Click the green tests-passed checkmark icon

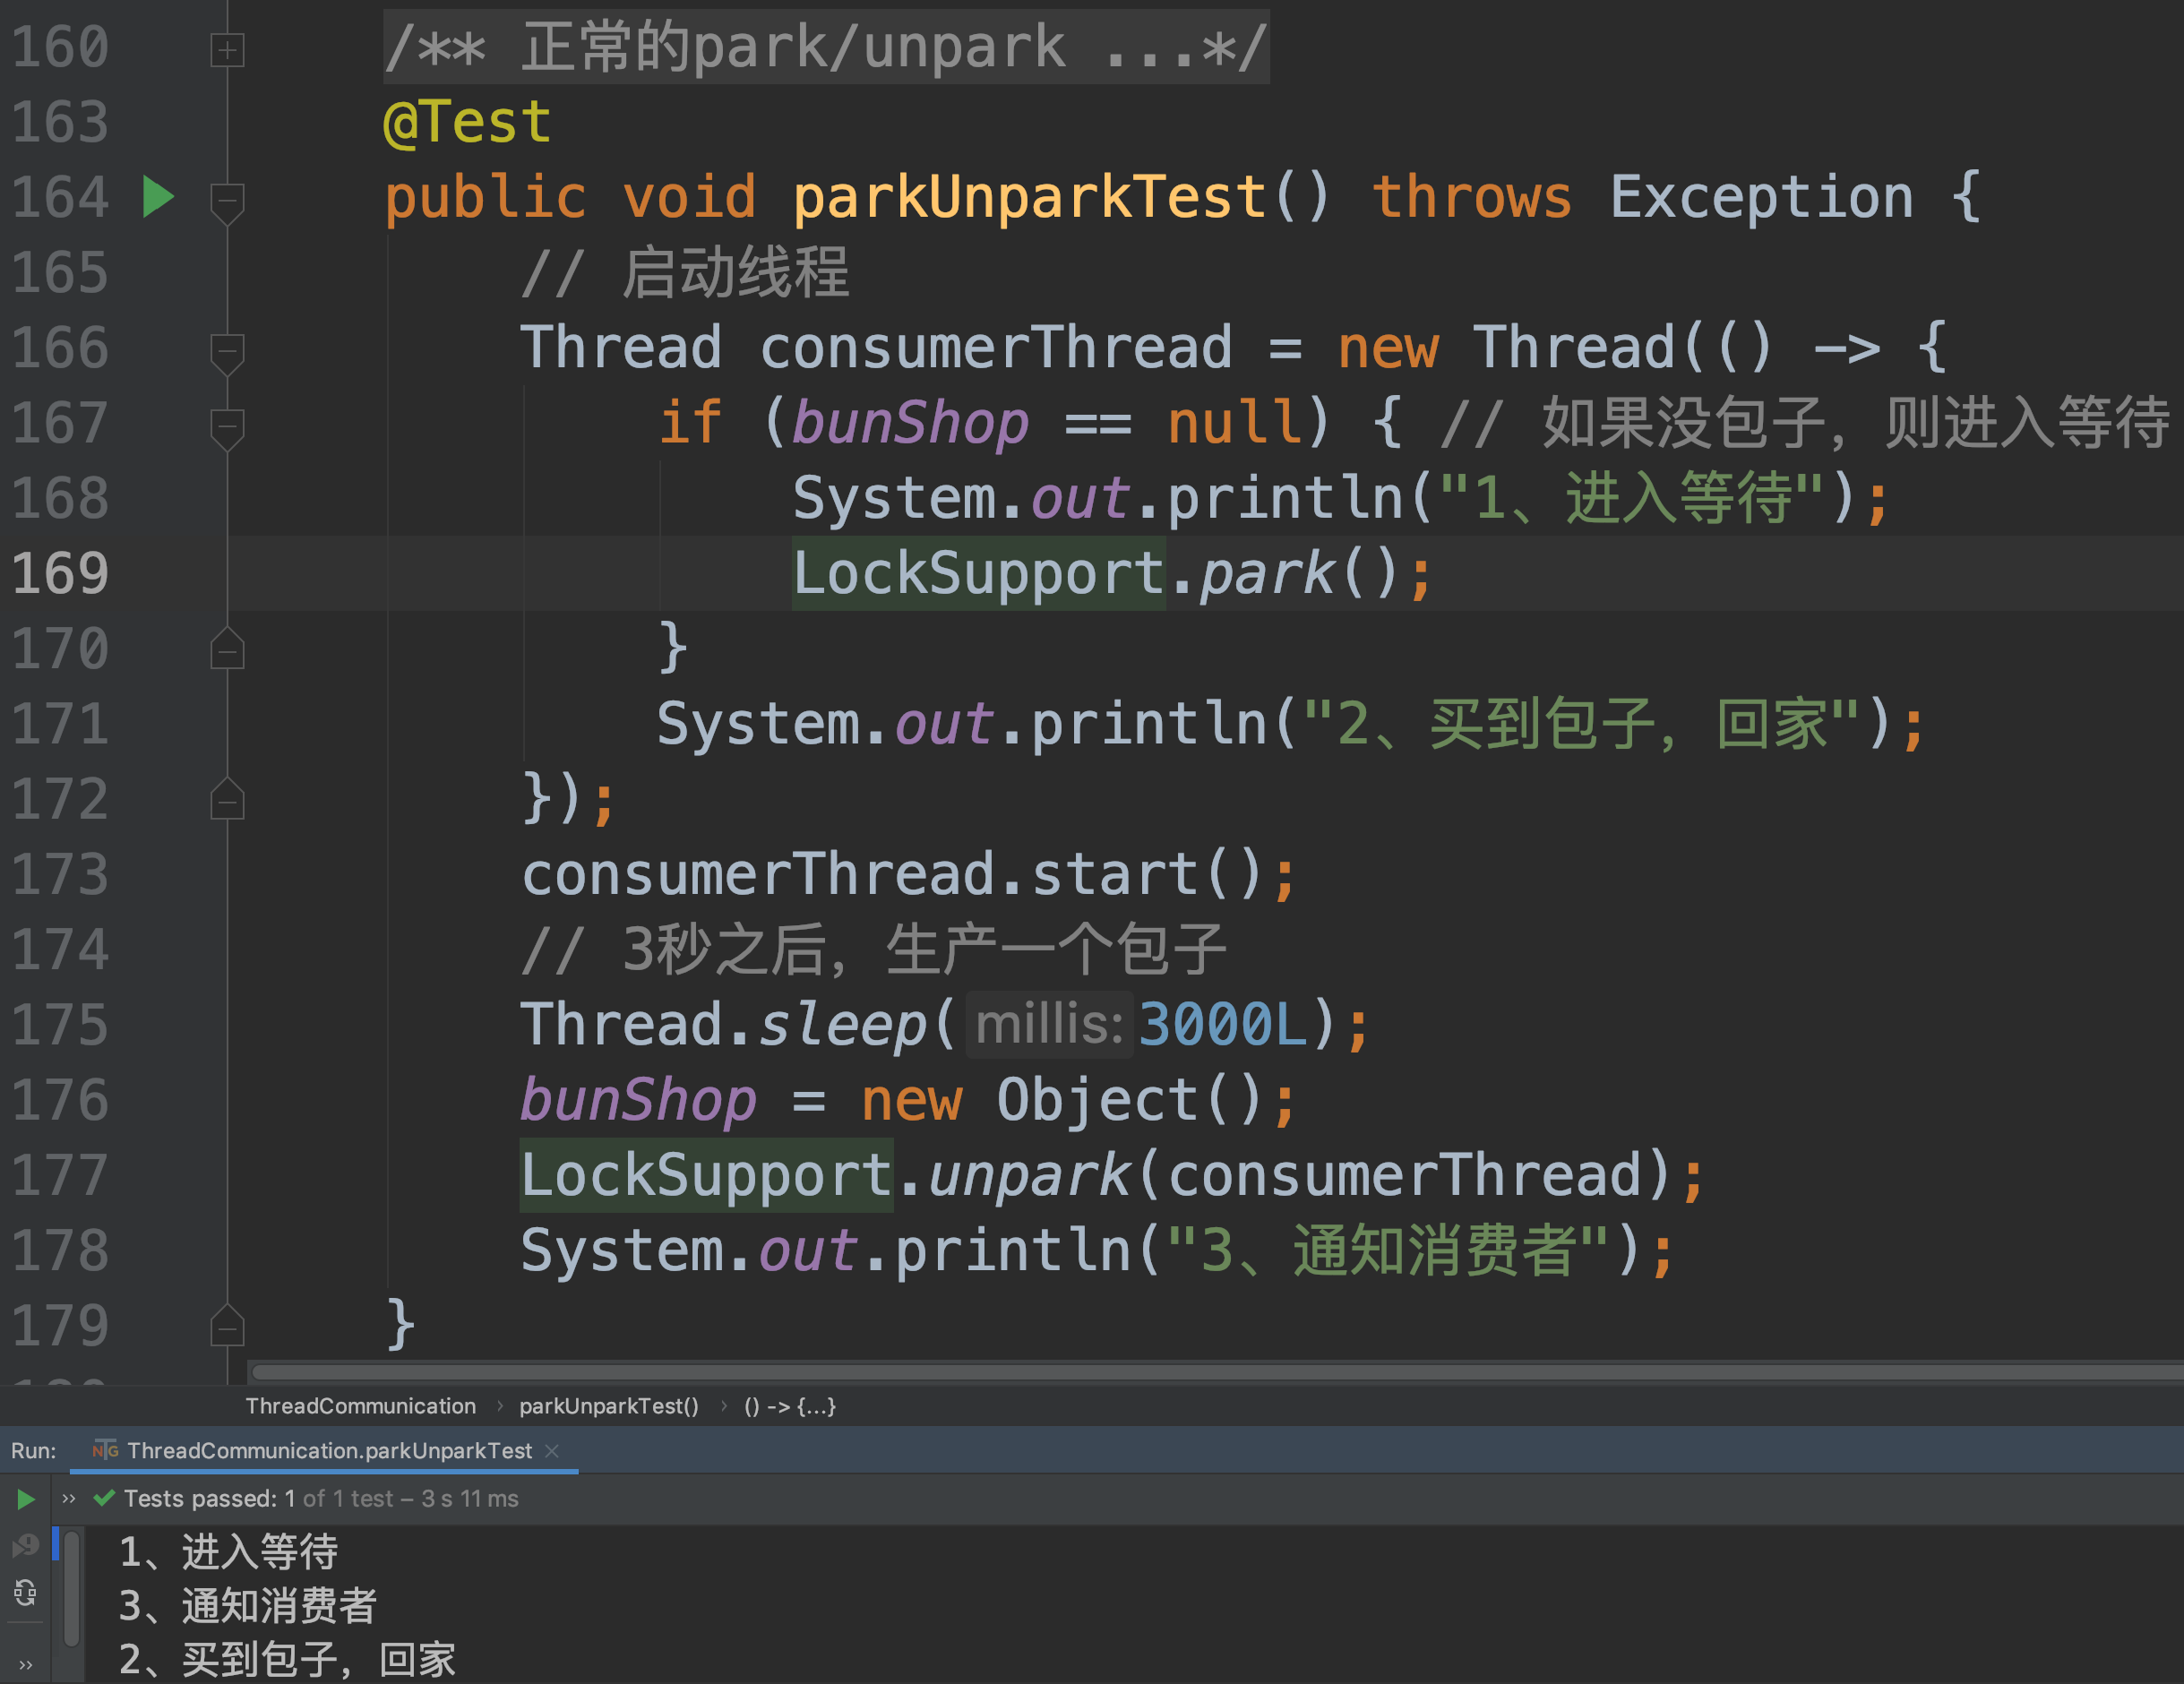104,1498
